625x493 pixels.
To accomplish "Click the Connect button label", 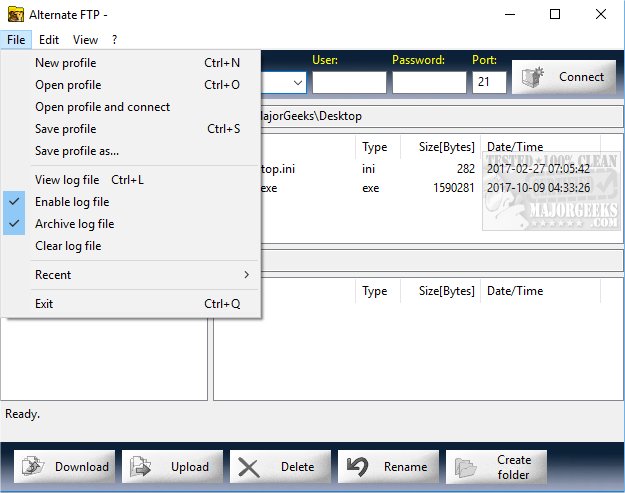I will click(x=582, y=77).
